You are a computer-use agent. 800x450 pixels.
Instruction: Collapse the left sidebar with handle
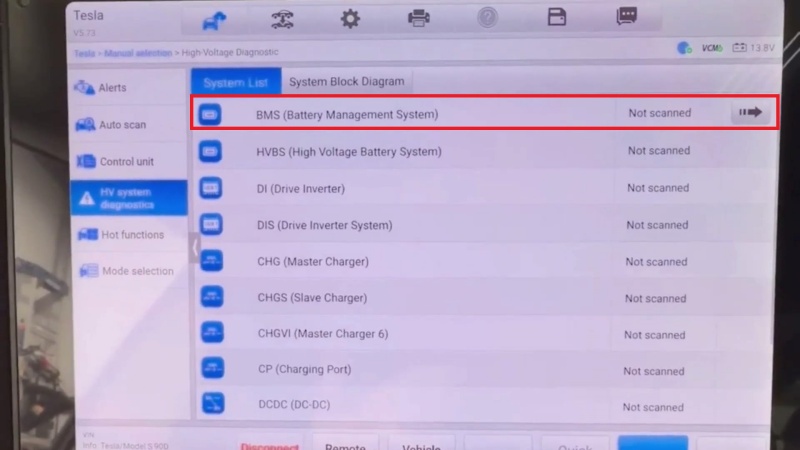click(194, 248)
